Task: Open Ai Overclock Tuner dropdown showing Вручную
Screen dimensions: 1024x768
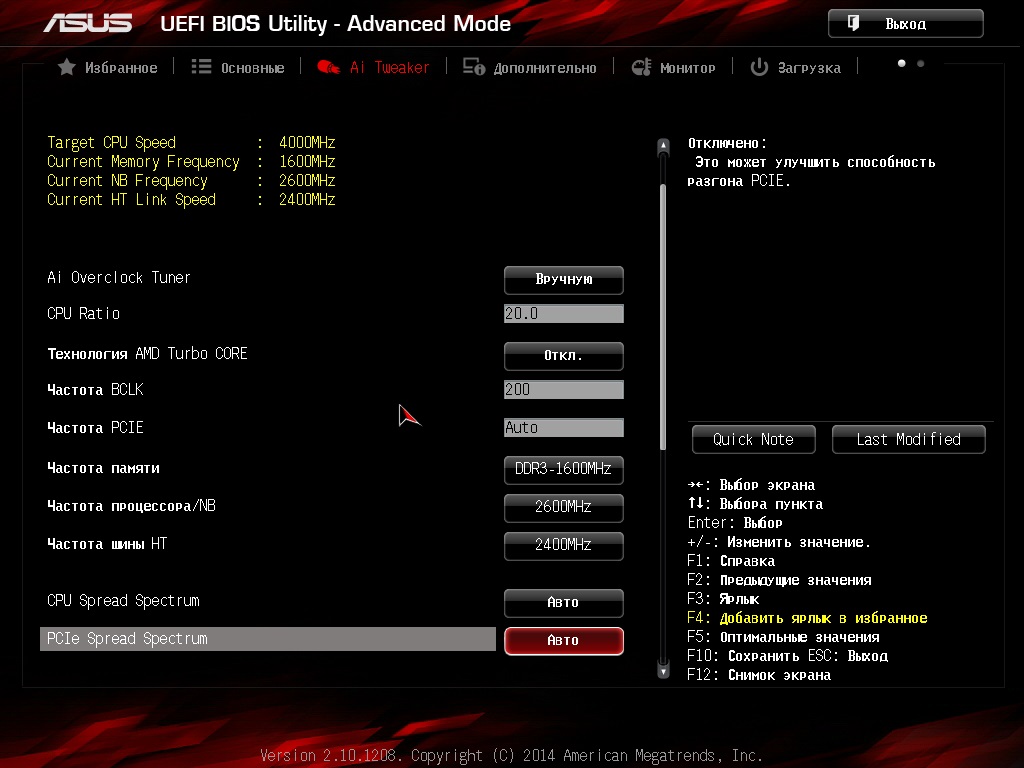Action: 564,280
